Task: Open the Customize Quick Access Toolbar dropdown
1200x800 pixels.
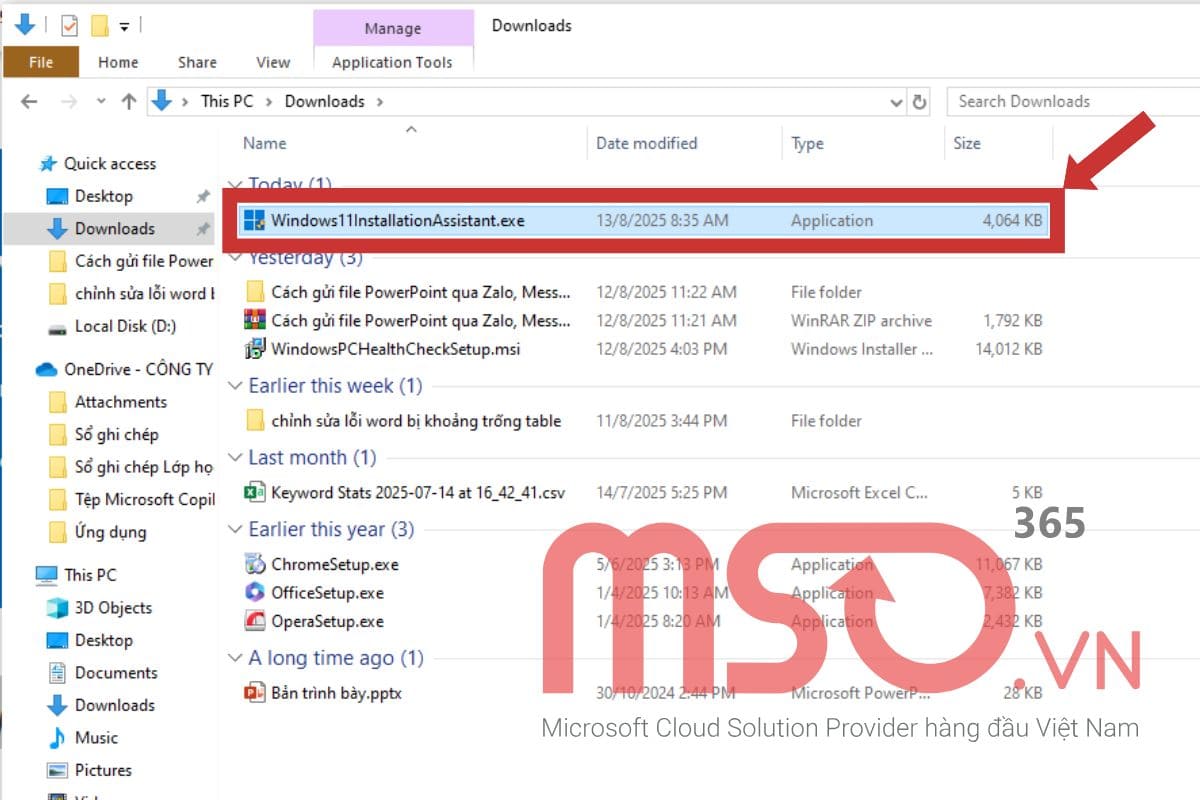Action: point(124,26)
